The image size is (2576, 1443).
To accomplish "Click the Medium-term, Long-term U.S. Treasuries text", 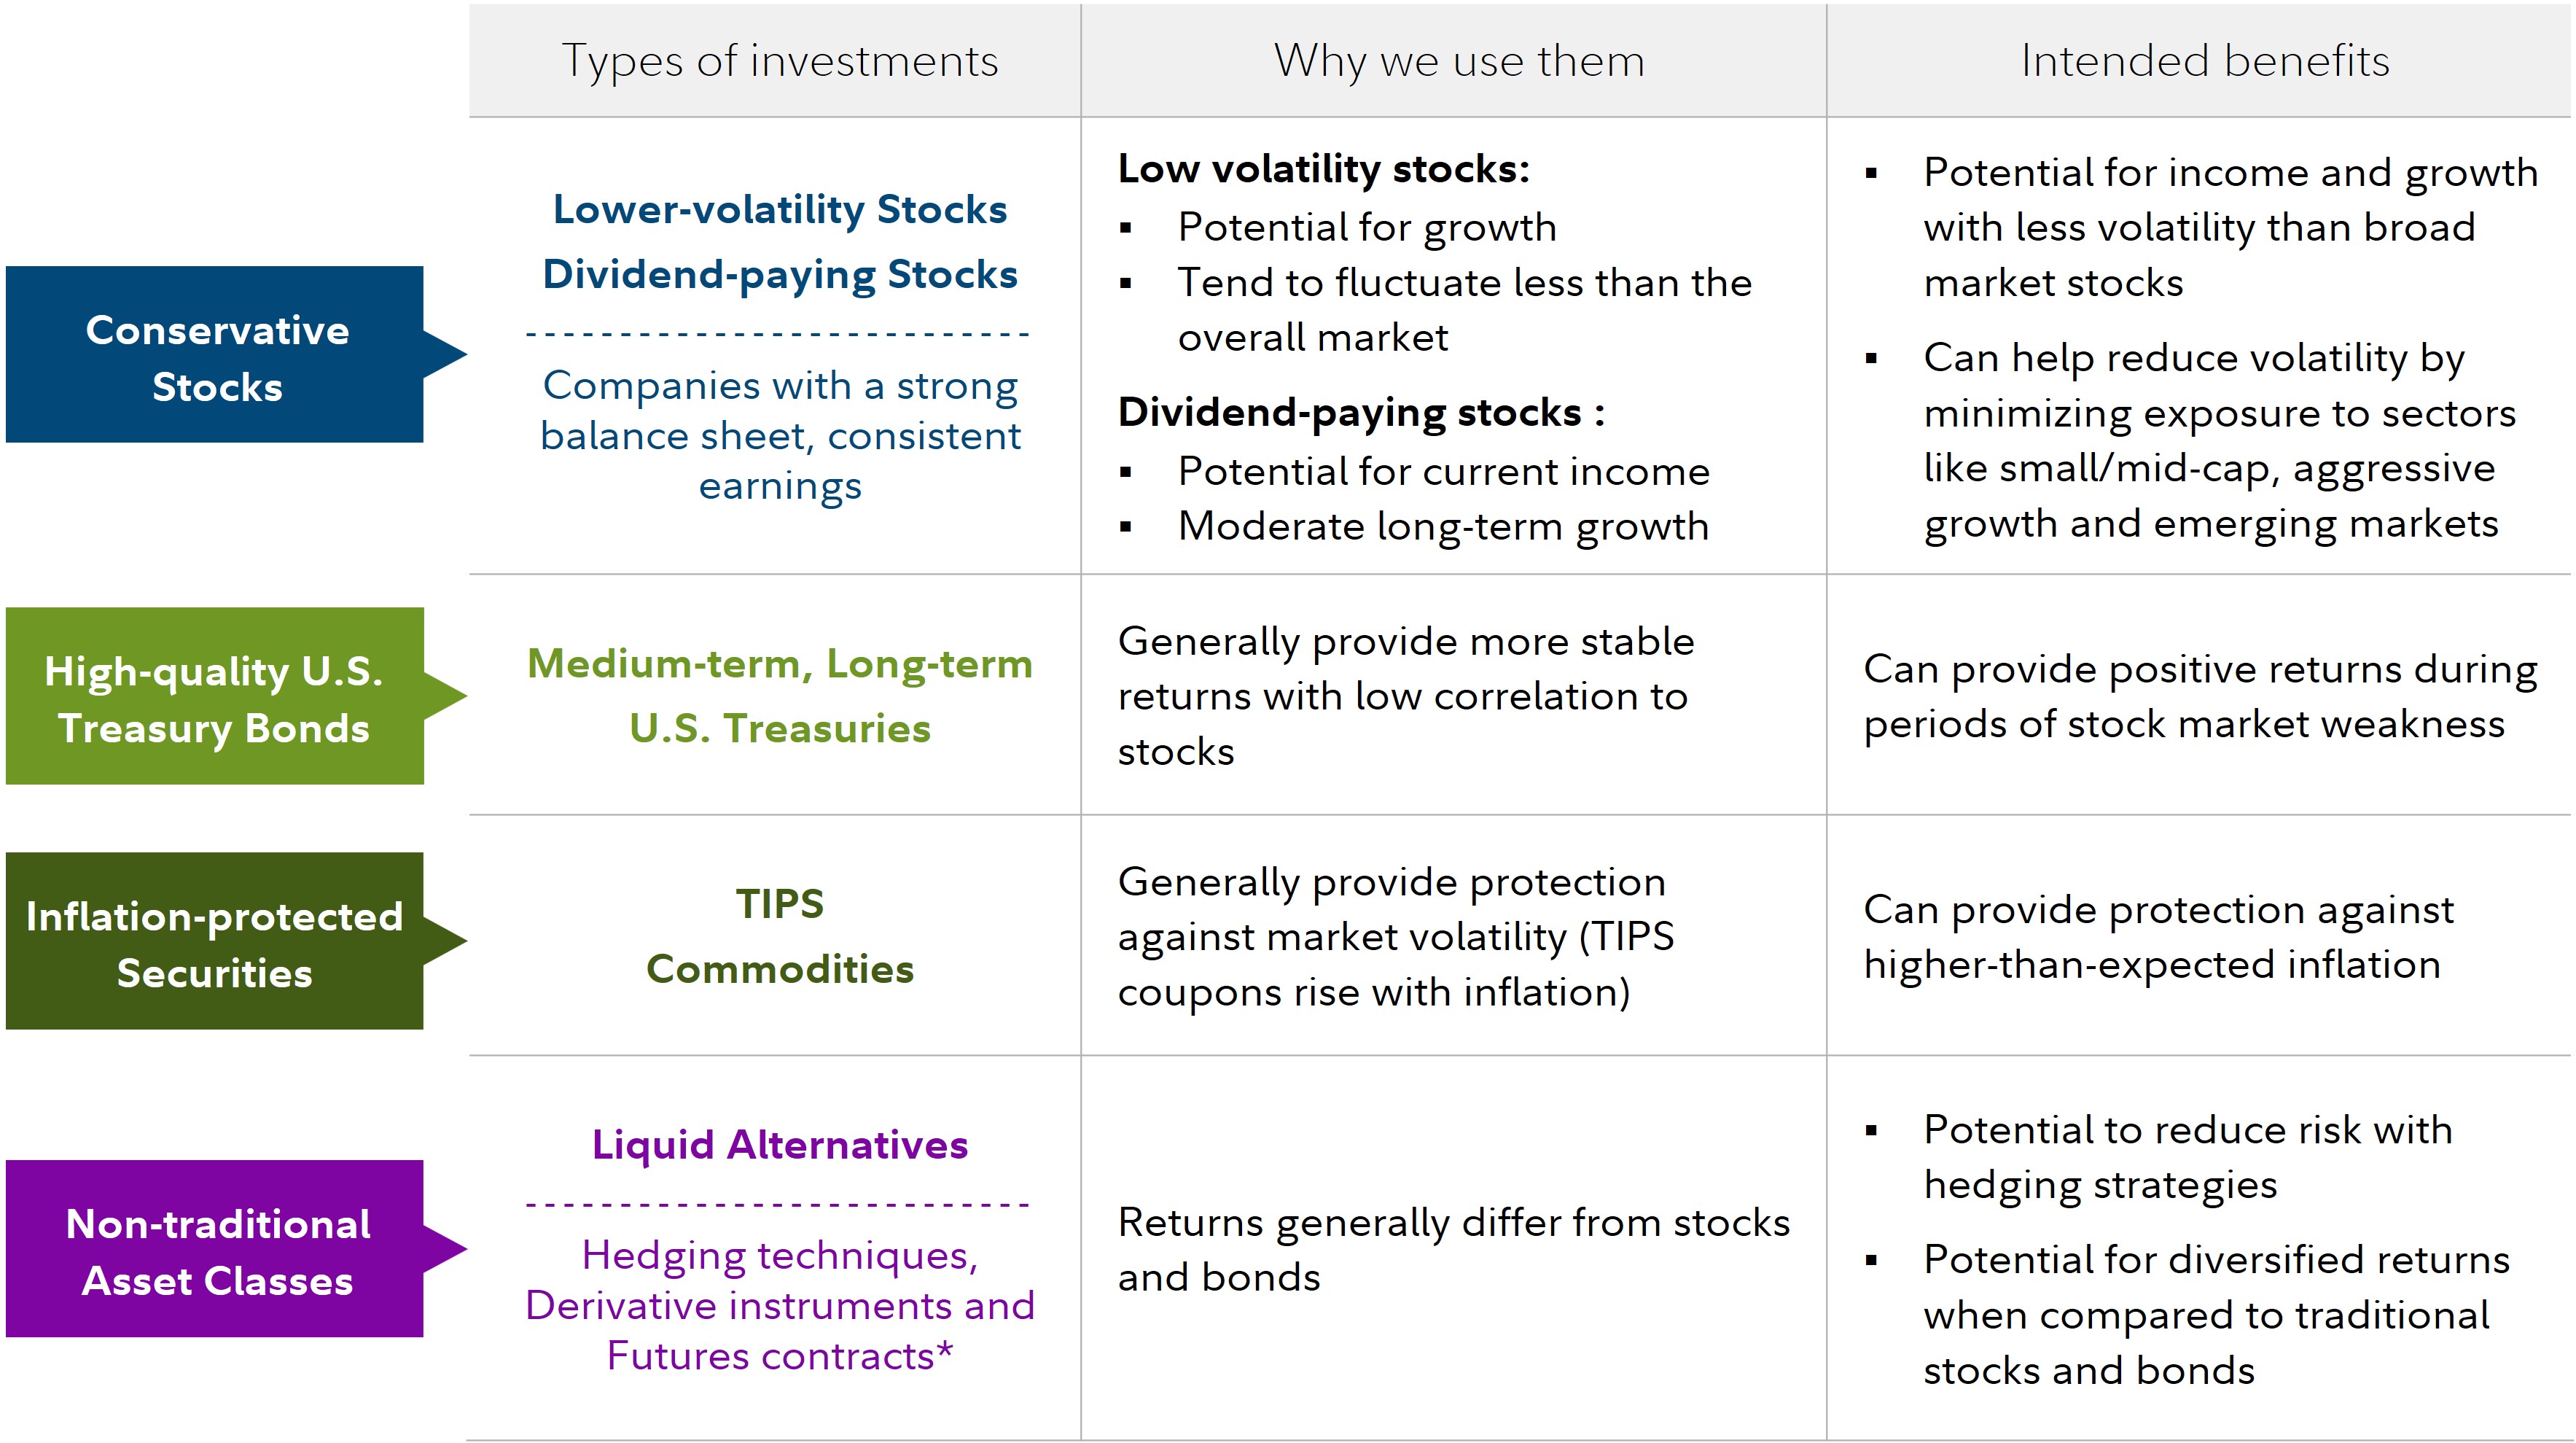I will point(779,696).
